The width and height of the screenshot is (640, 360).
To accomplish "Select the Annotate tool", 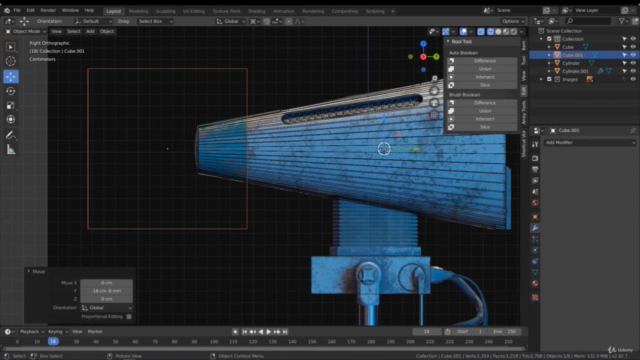I will 11,135.
